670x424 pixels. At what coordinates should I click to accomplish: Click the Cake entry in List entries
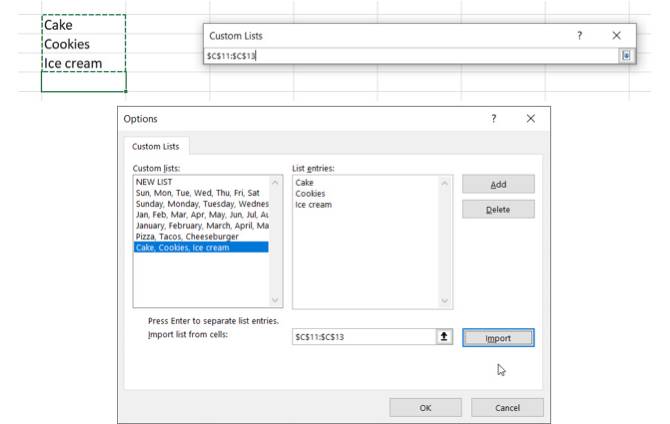pyautogui.click(x=304, y=183)
